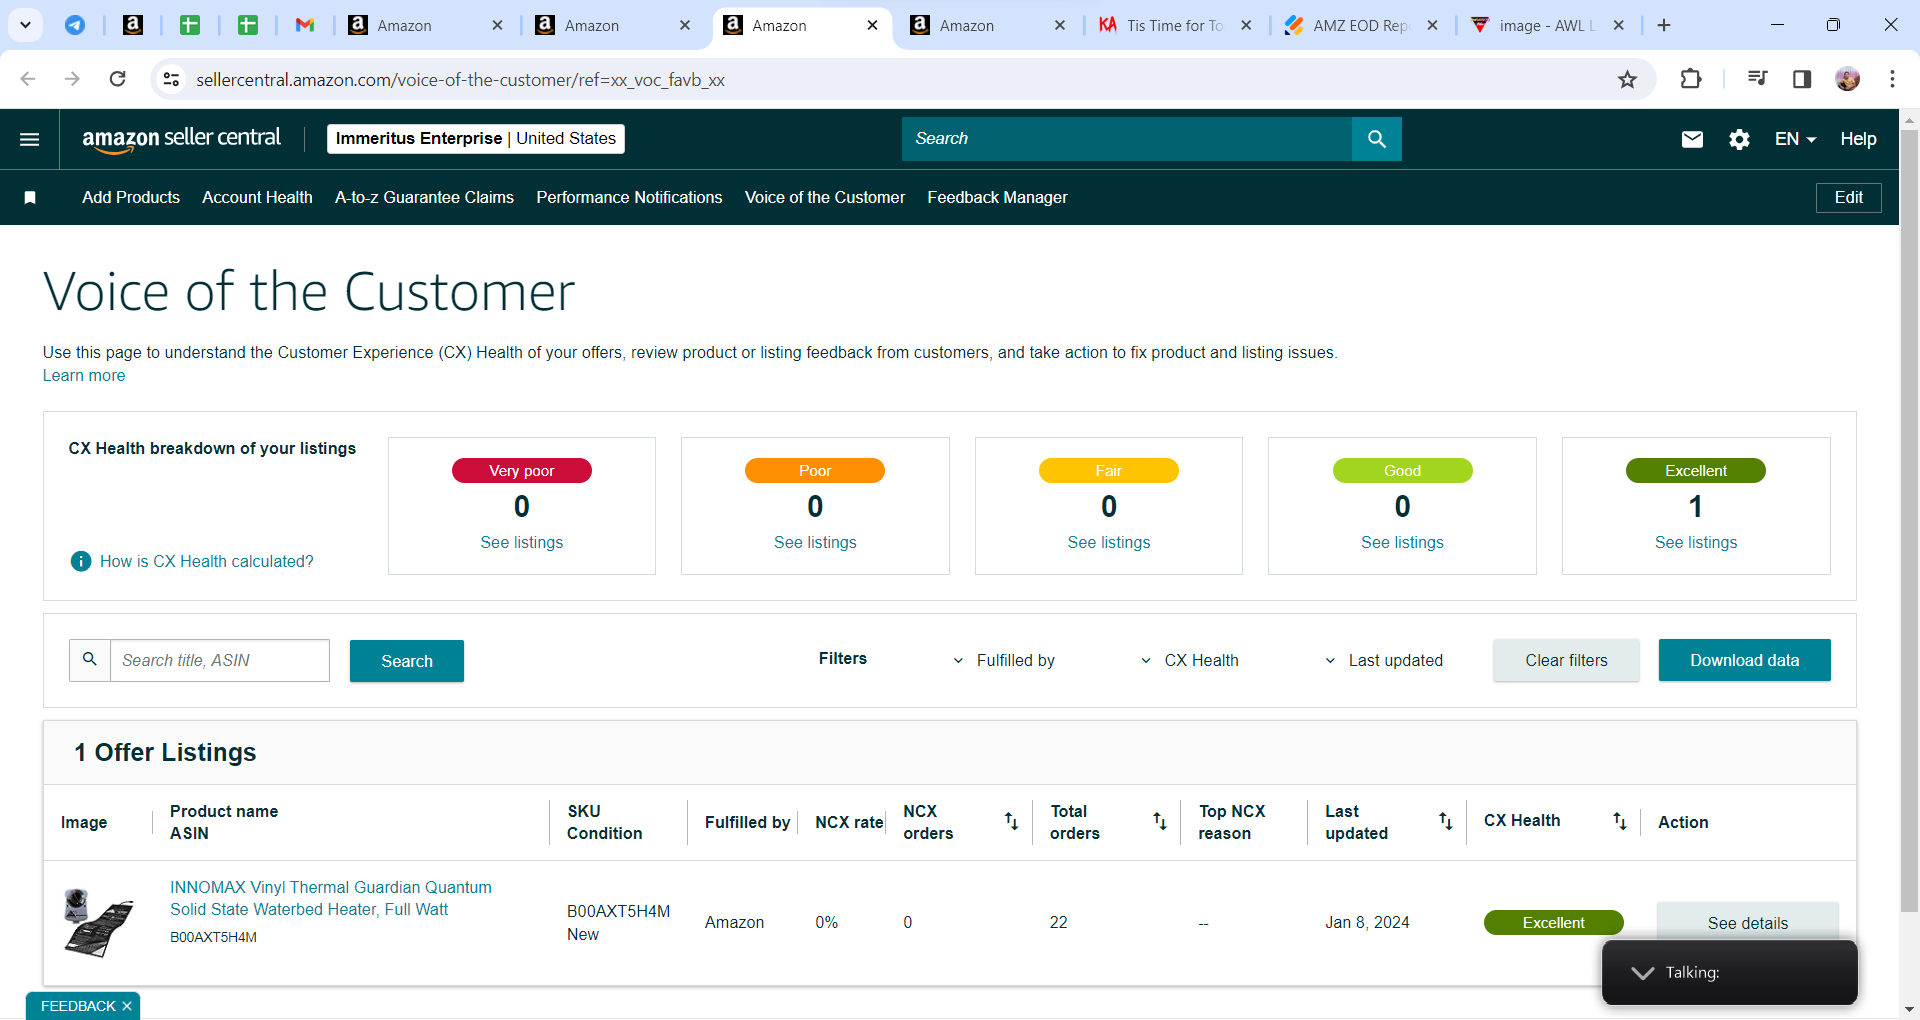Open the settings gear icon
Viewport: 1920px width, 1020px height.
click(x=1740, y=139)
